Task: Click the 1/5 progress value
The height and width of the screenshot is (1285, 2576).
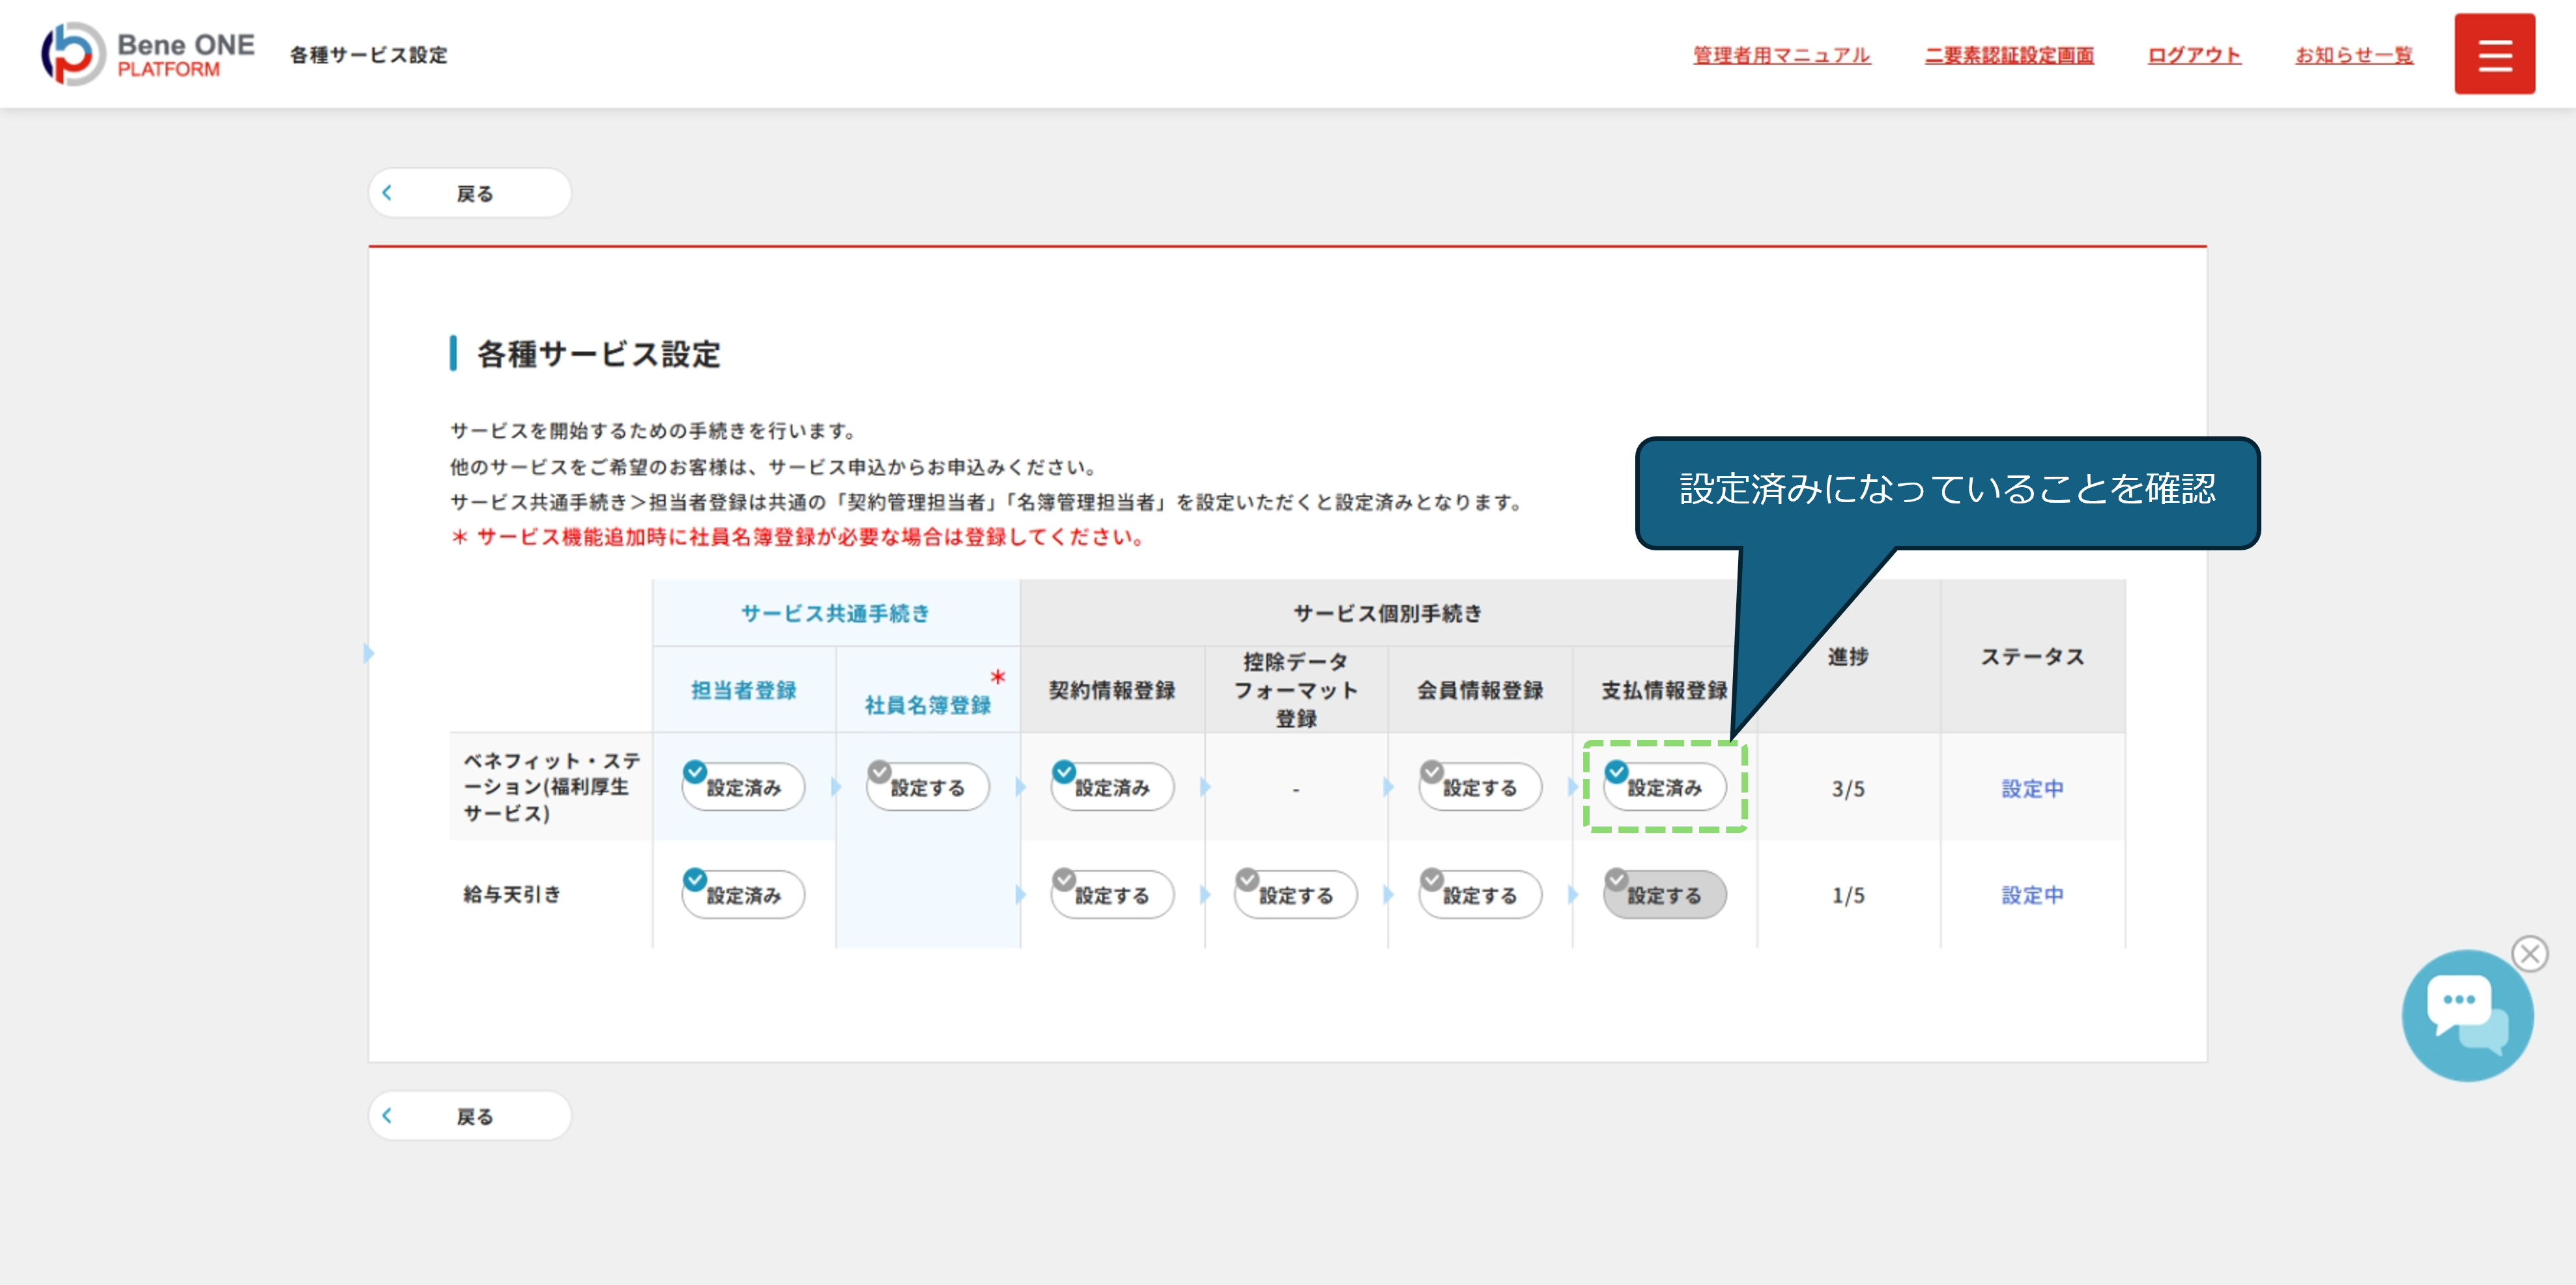Action: point(1848,895)
